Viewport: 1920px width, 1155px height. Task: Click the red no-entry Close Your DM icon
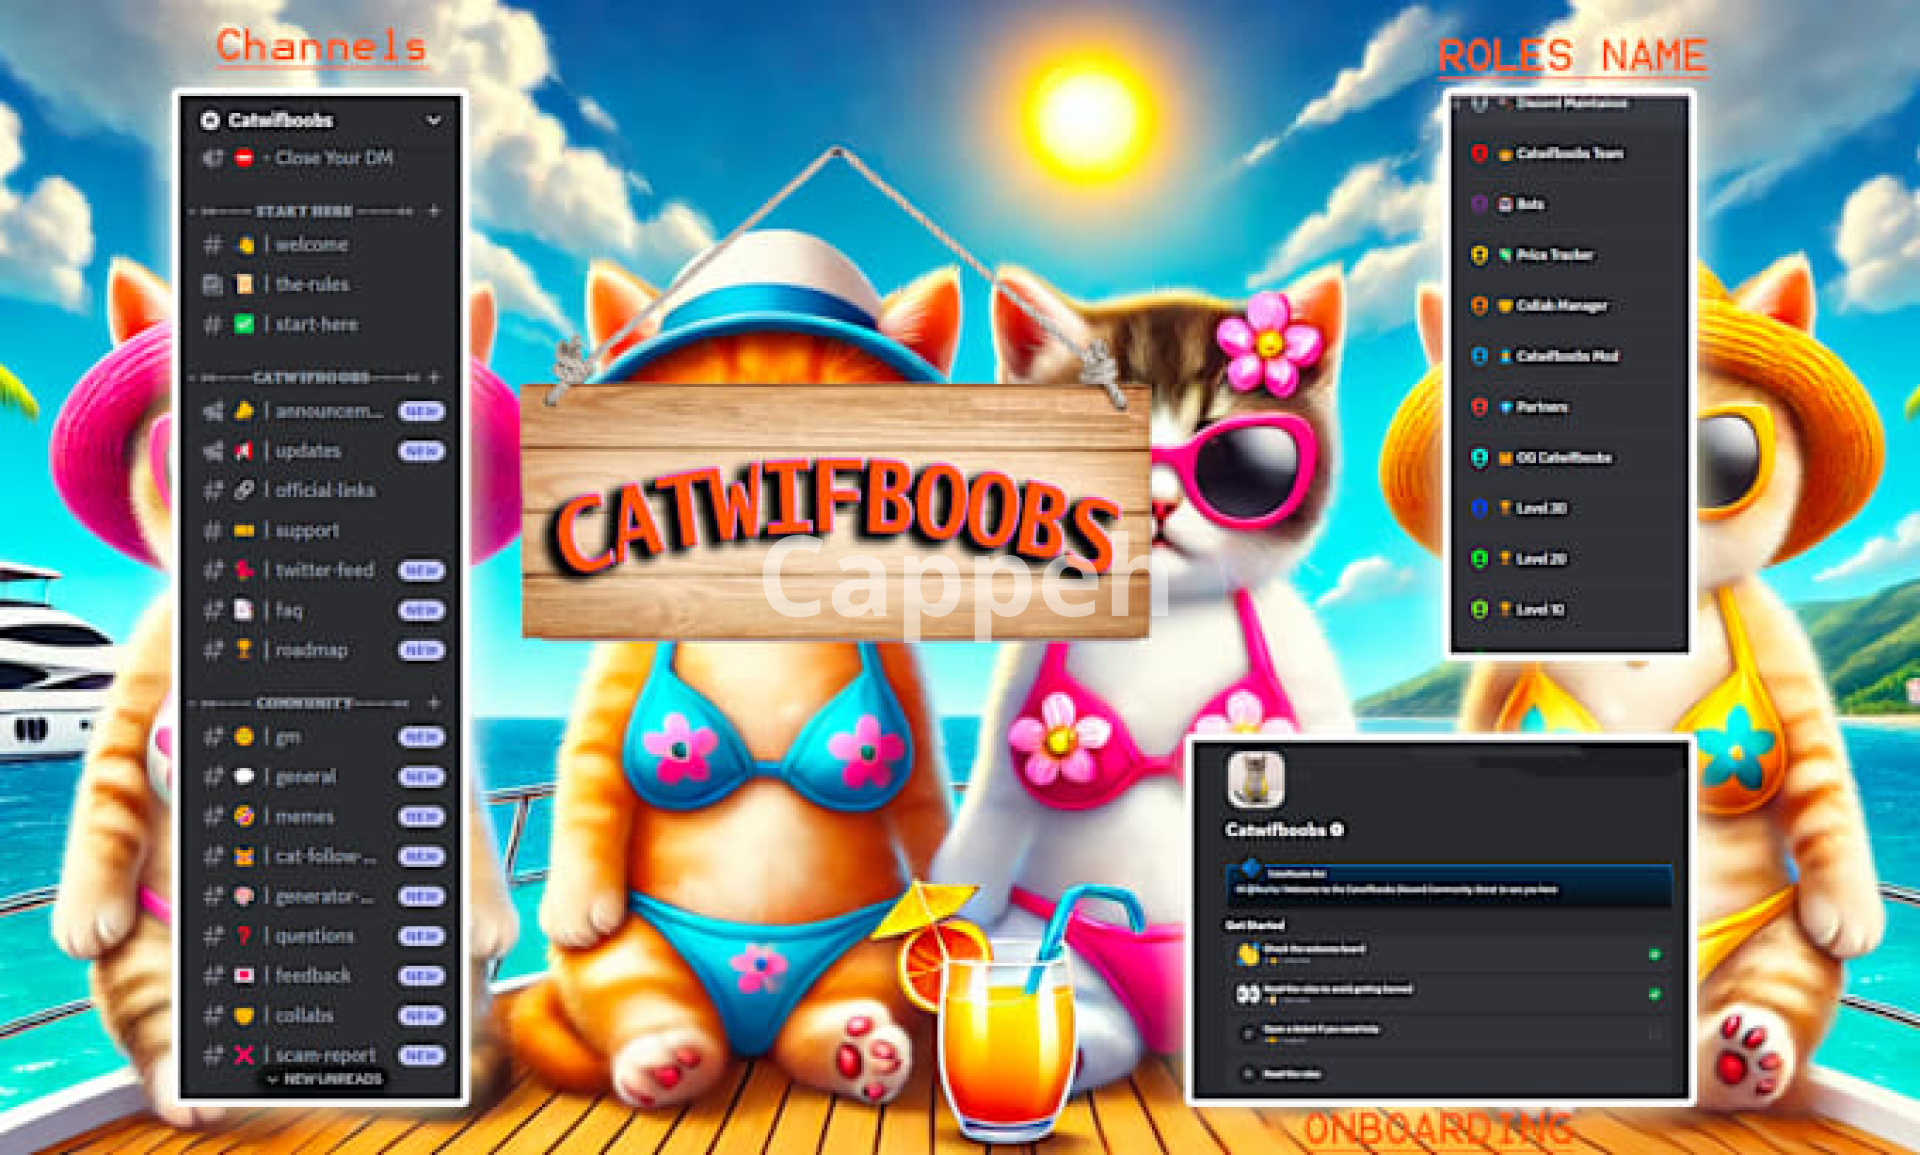pos(244,158)
